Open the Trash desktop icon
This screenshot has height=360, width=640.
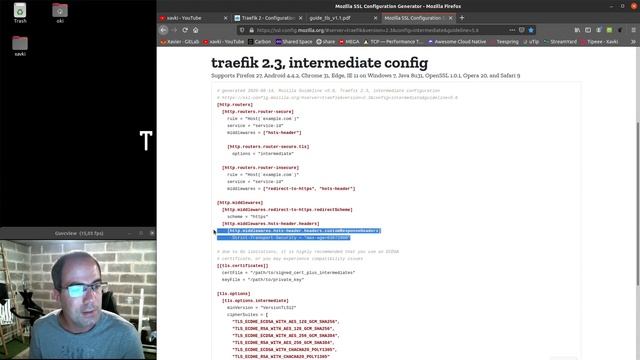point(20,13)
